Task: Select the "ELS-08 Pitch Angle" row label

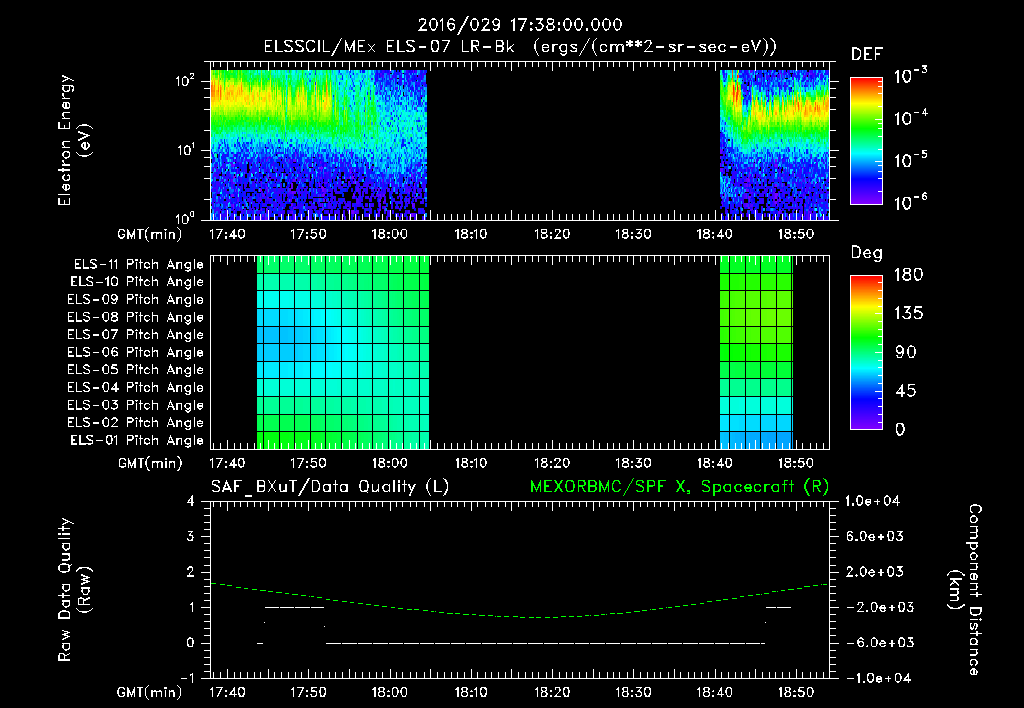Action: (136, 317)
